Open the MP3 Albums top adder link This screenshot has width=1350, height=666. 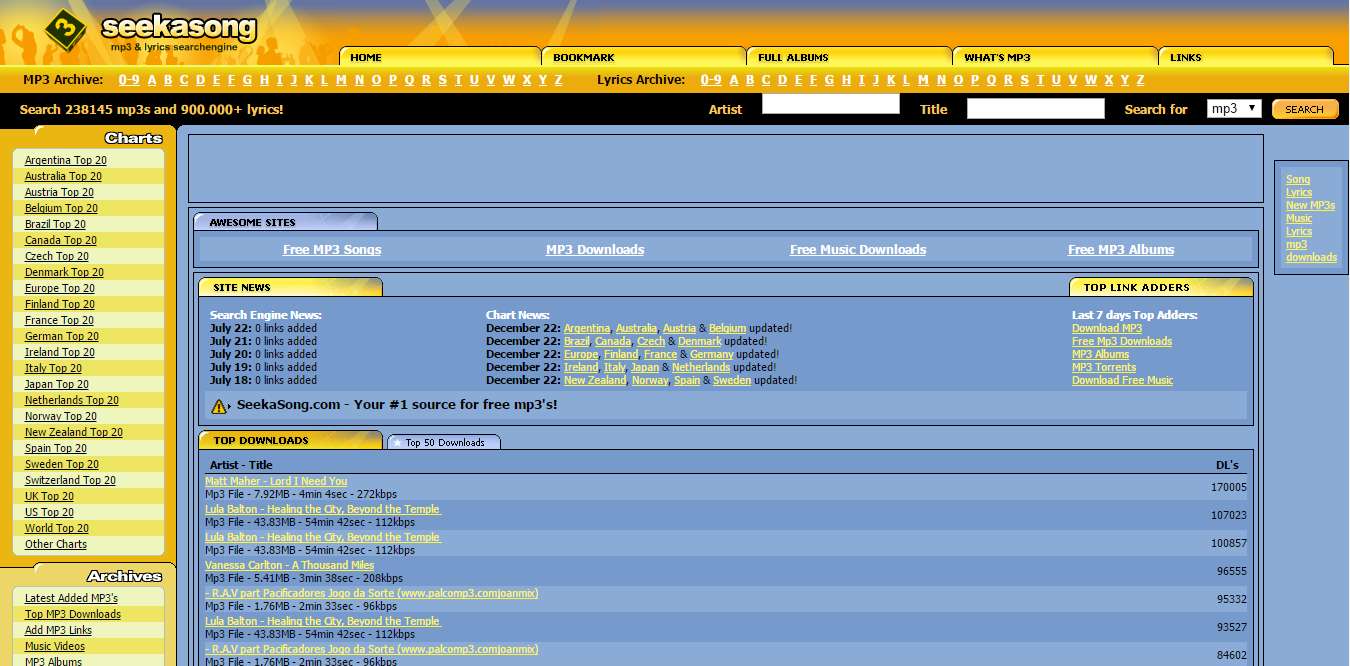point(1100,354)
